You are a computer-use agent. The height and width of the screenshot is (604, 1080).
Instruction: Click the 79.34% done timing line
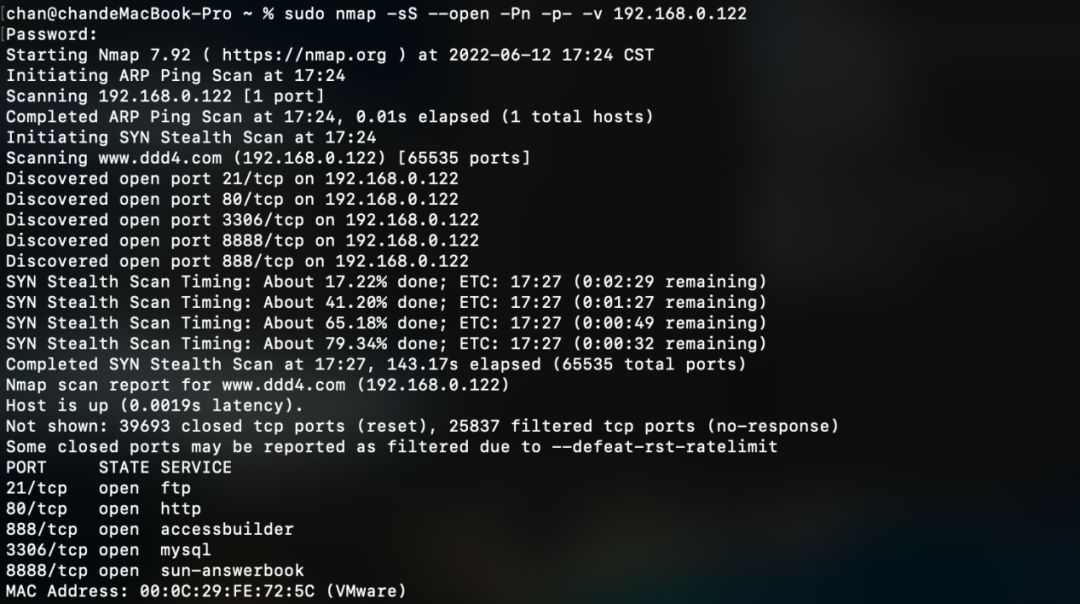[x=386, y=344]
